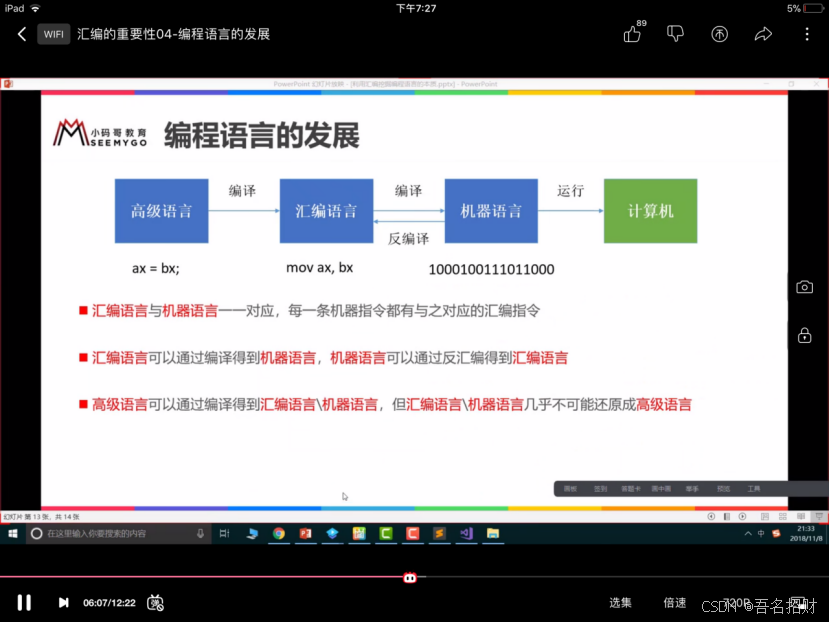Capture a screenshot with the camera icon
The image size is (830, 623).
tap(805, 287)
